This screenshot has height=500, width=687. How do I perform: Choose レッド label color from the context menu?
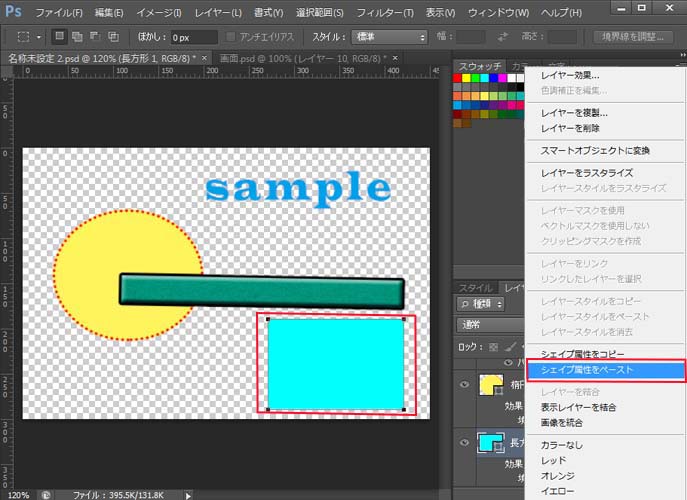point(606,461)
